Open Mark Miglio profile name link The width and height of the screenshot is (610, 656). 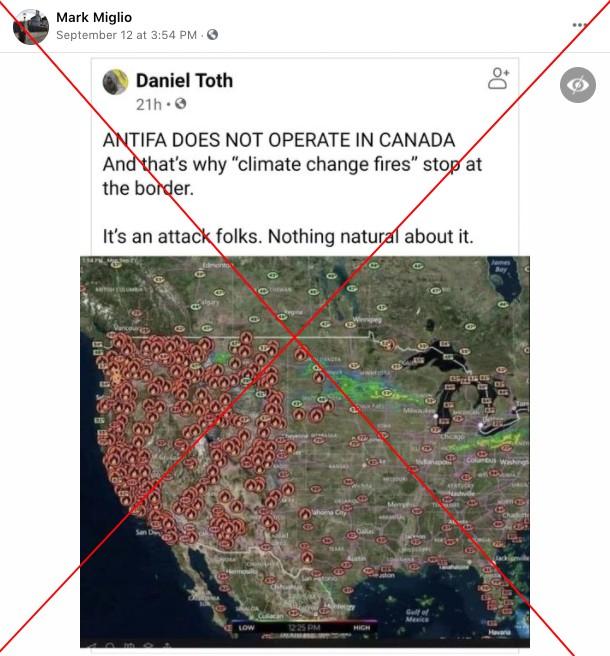[94, 17]
